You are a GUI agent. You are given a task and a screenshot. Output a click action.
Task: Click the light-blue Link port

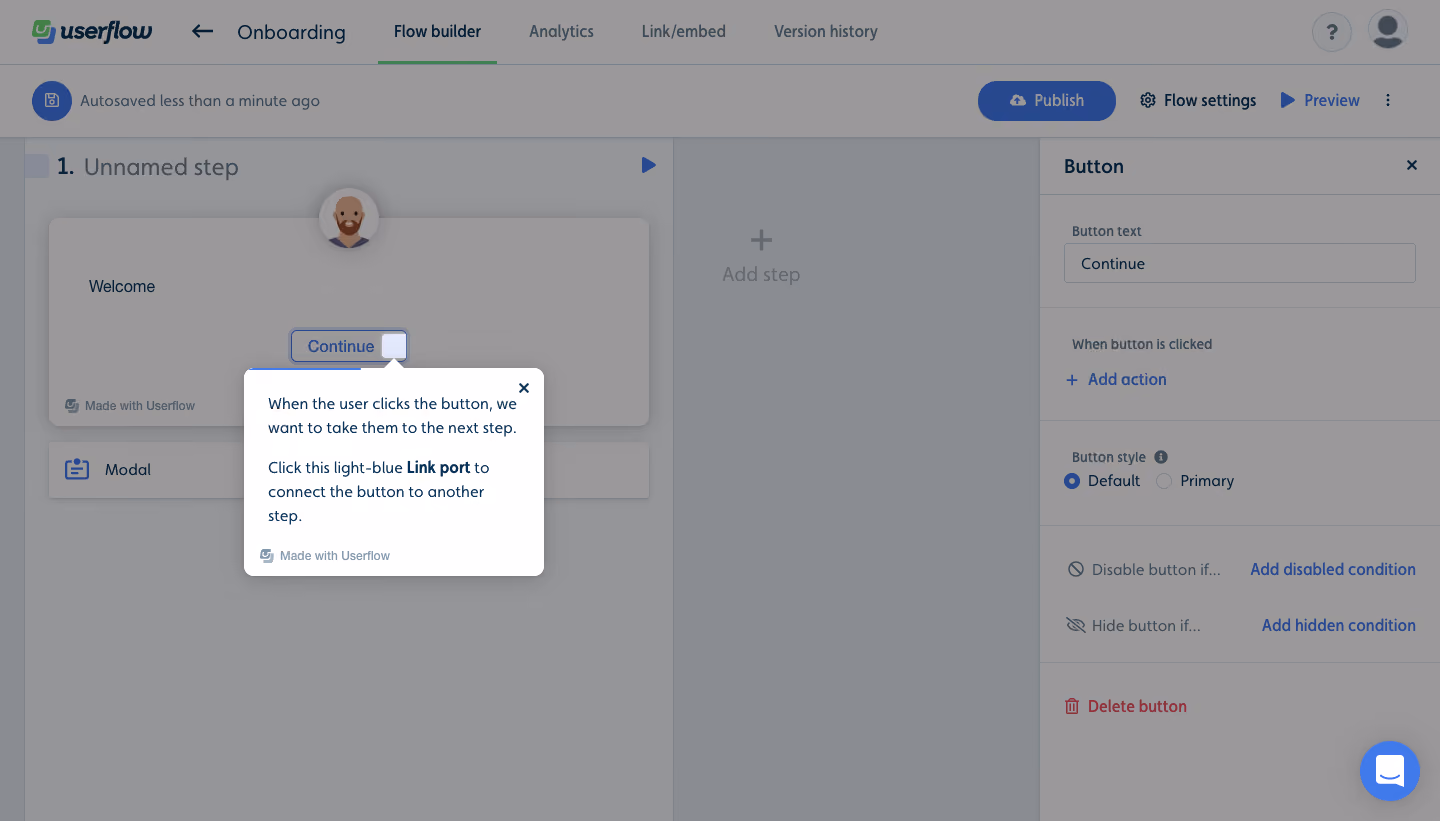pyautogui.click(x=394, y=346)
